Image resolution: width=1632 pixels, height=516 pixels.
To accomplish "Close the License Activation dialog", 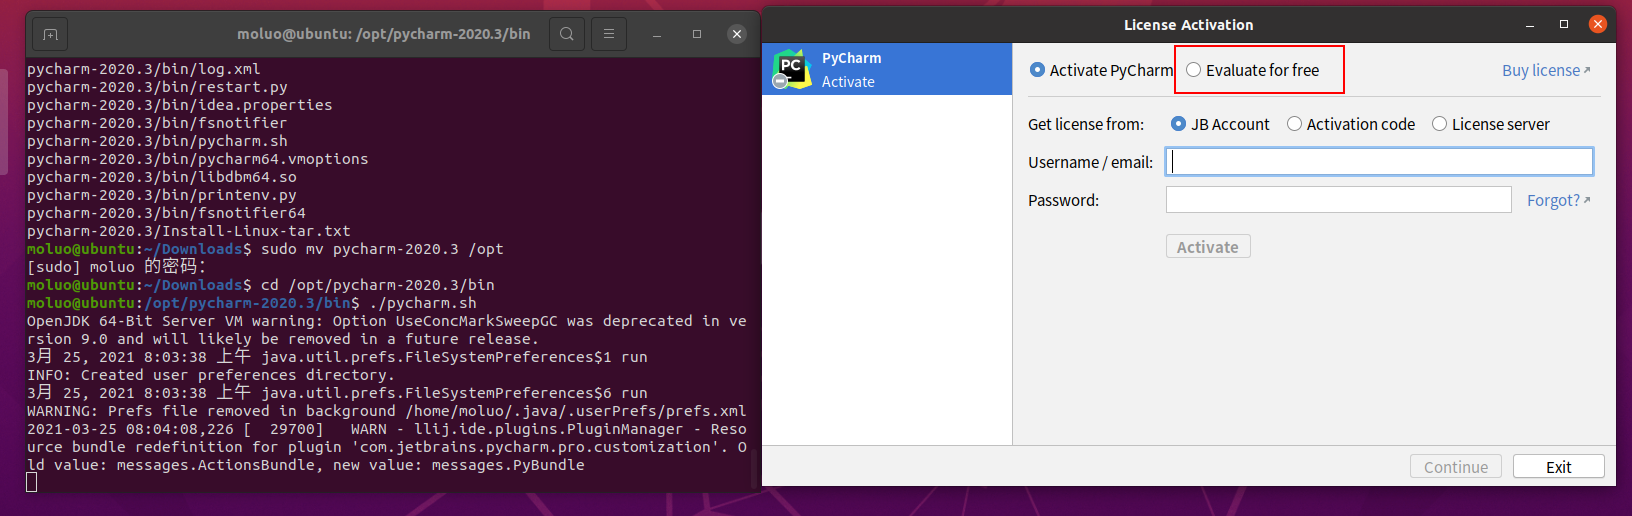I will 1598,24.
